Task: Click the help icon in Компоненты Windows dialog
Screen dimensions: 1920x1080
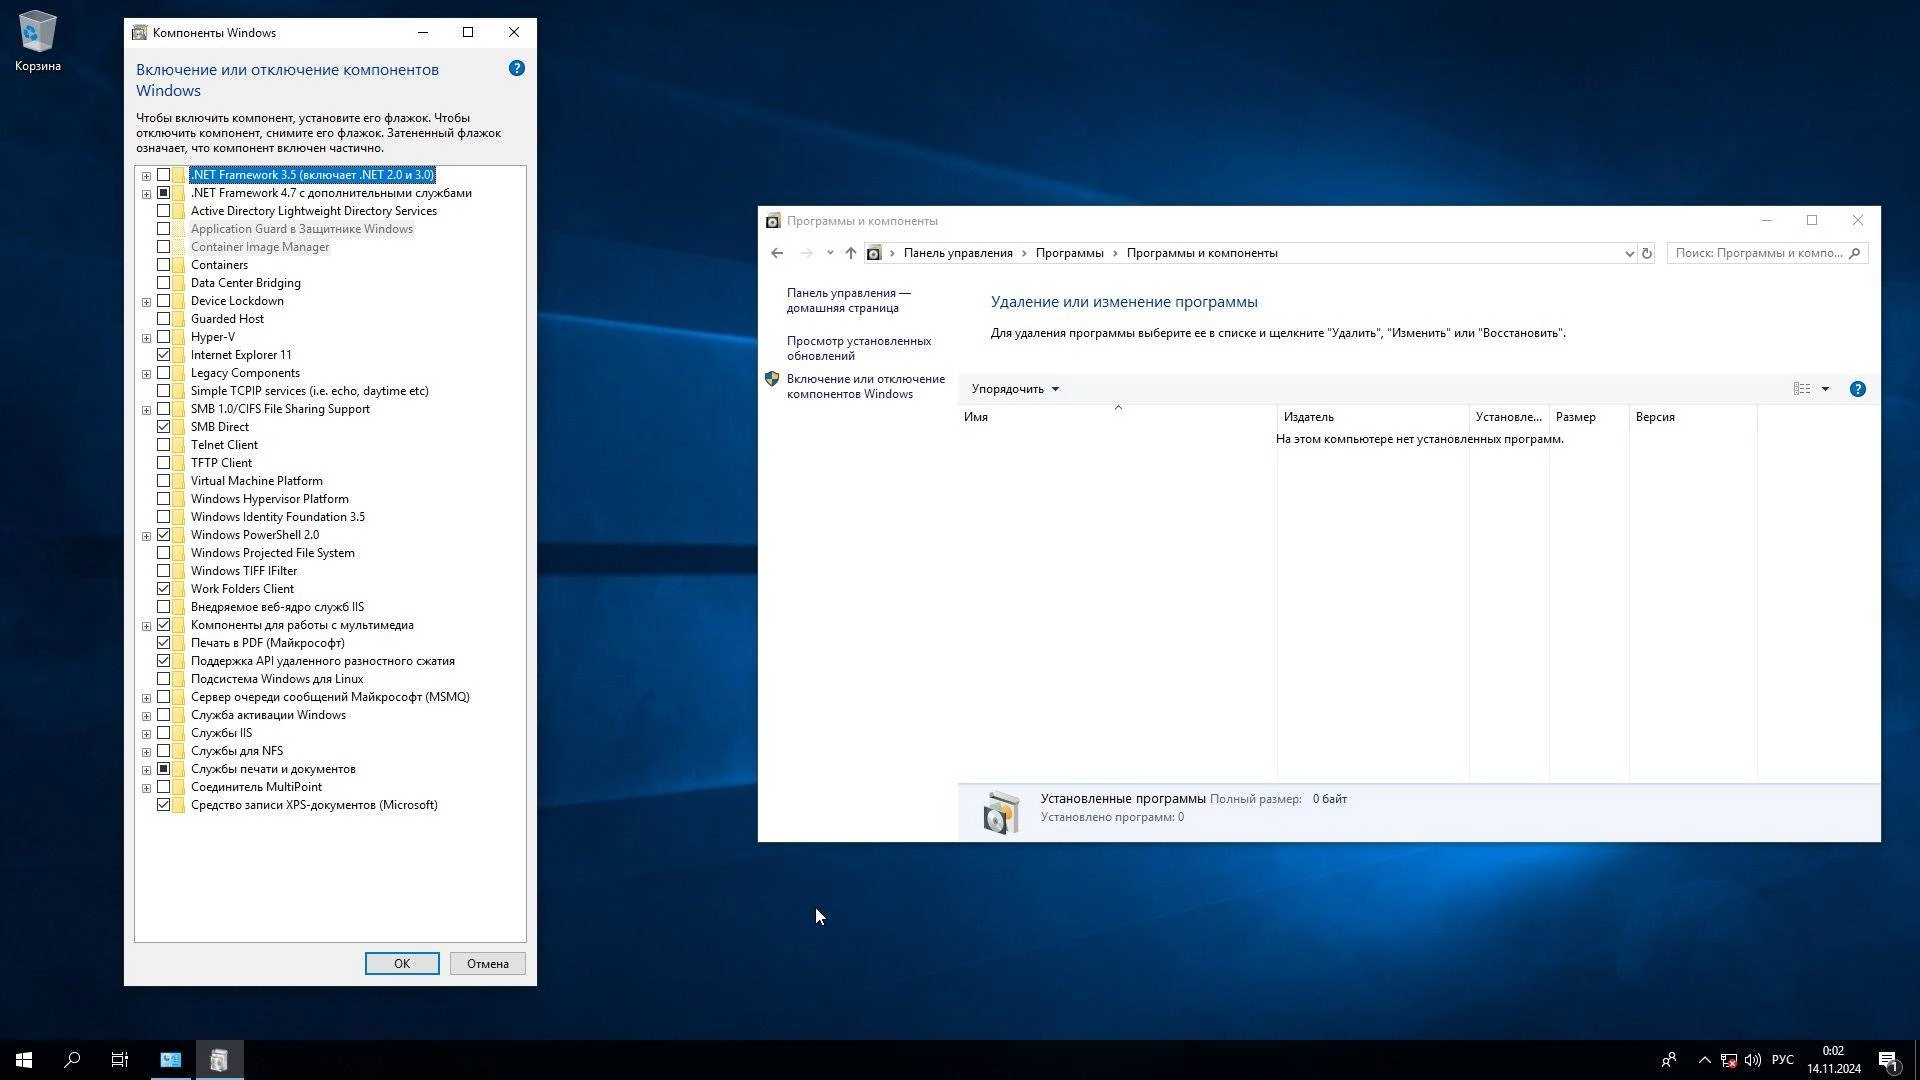Action: tap(517, 68)
